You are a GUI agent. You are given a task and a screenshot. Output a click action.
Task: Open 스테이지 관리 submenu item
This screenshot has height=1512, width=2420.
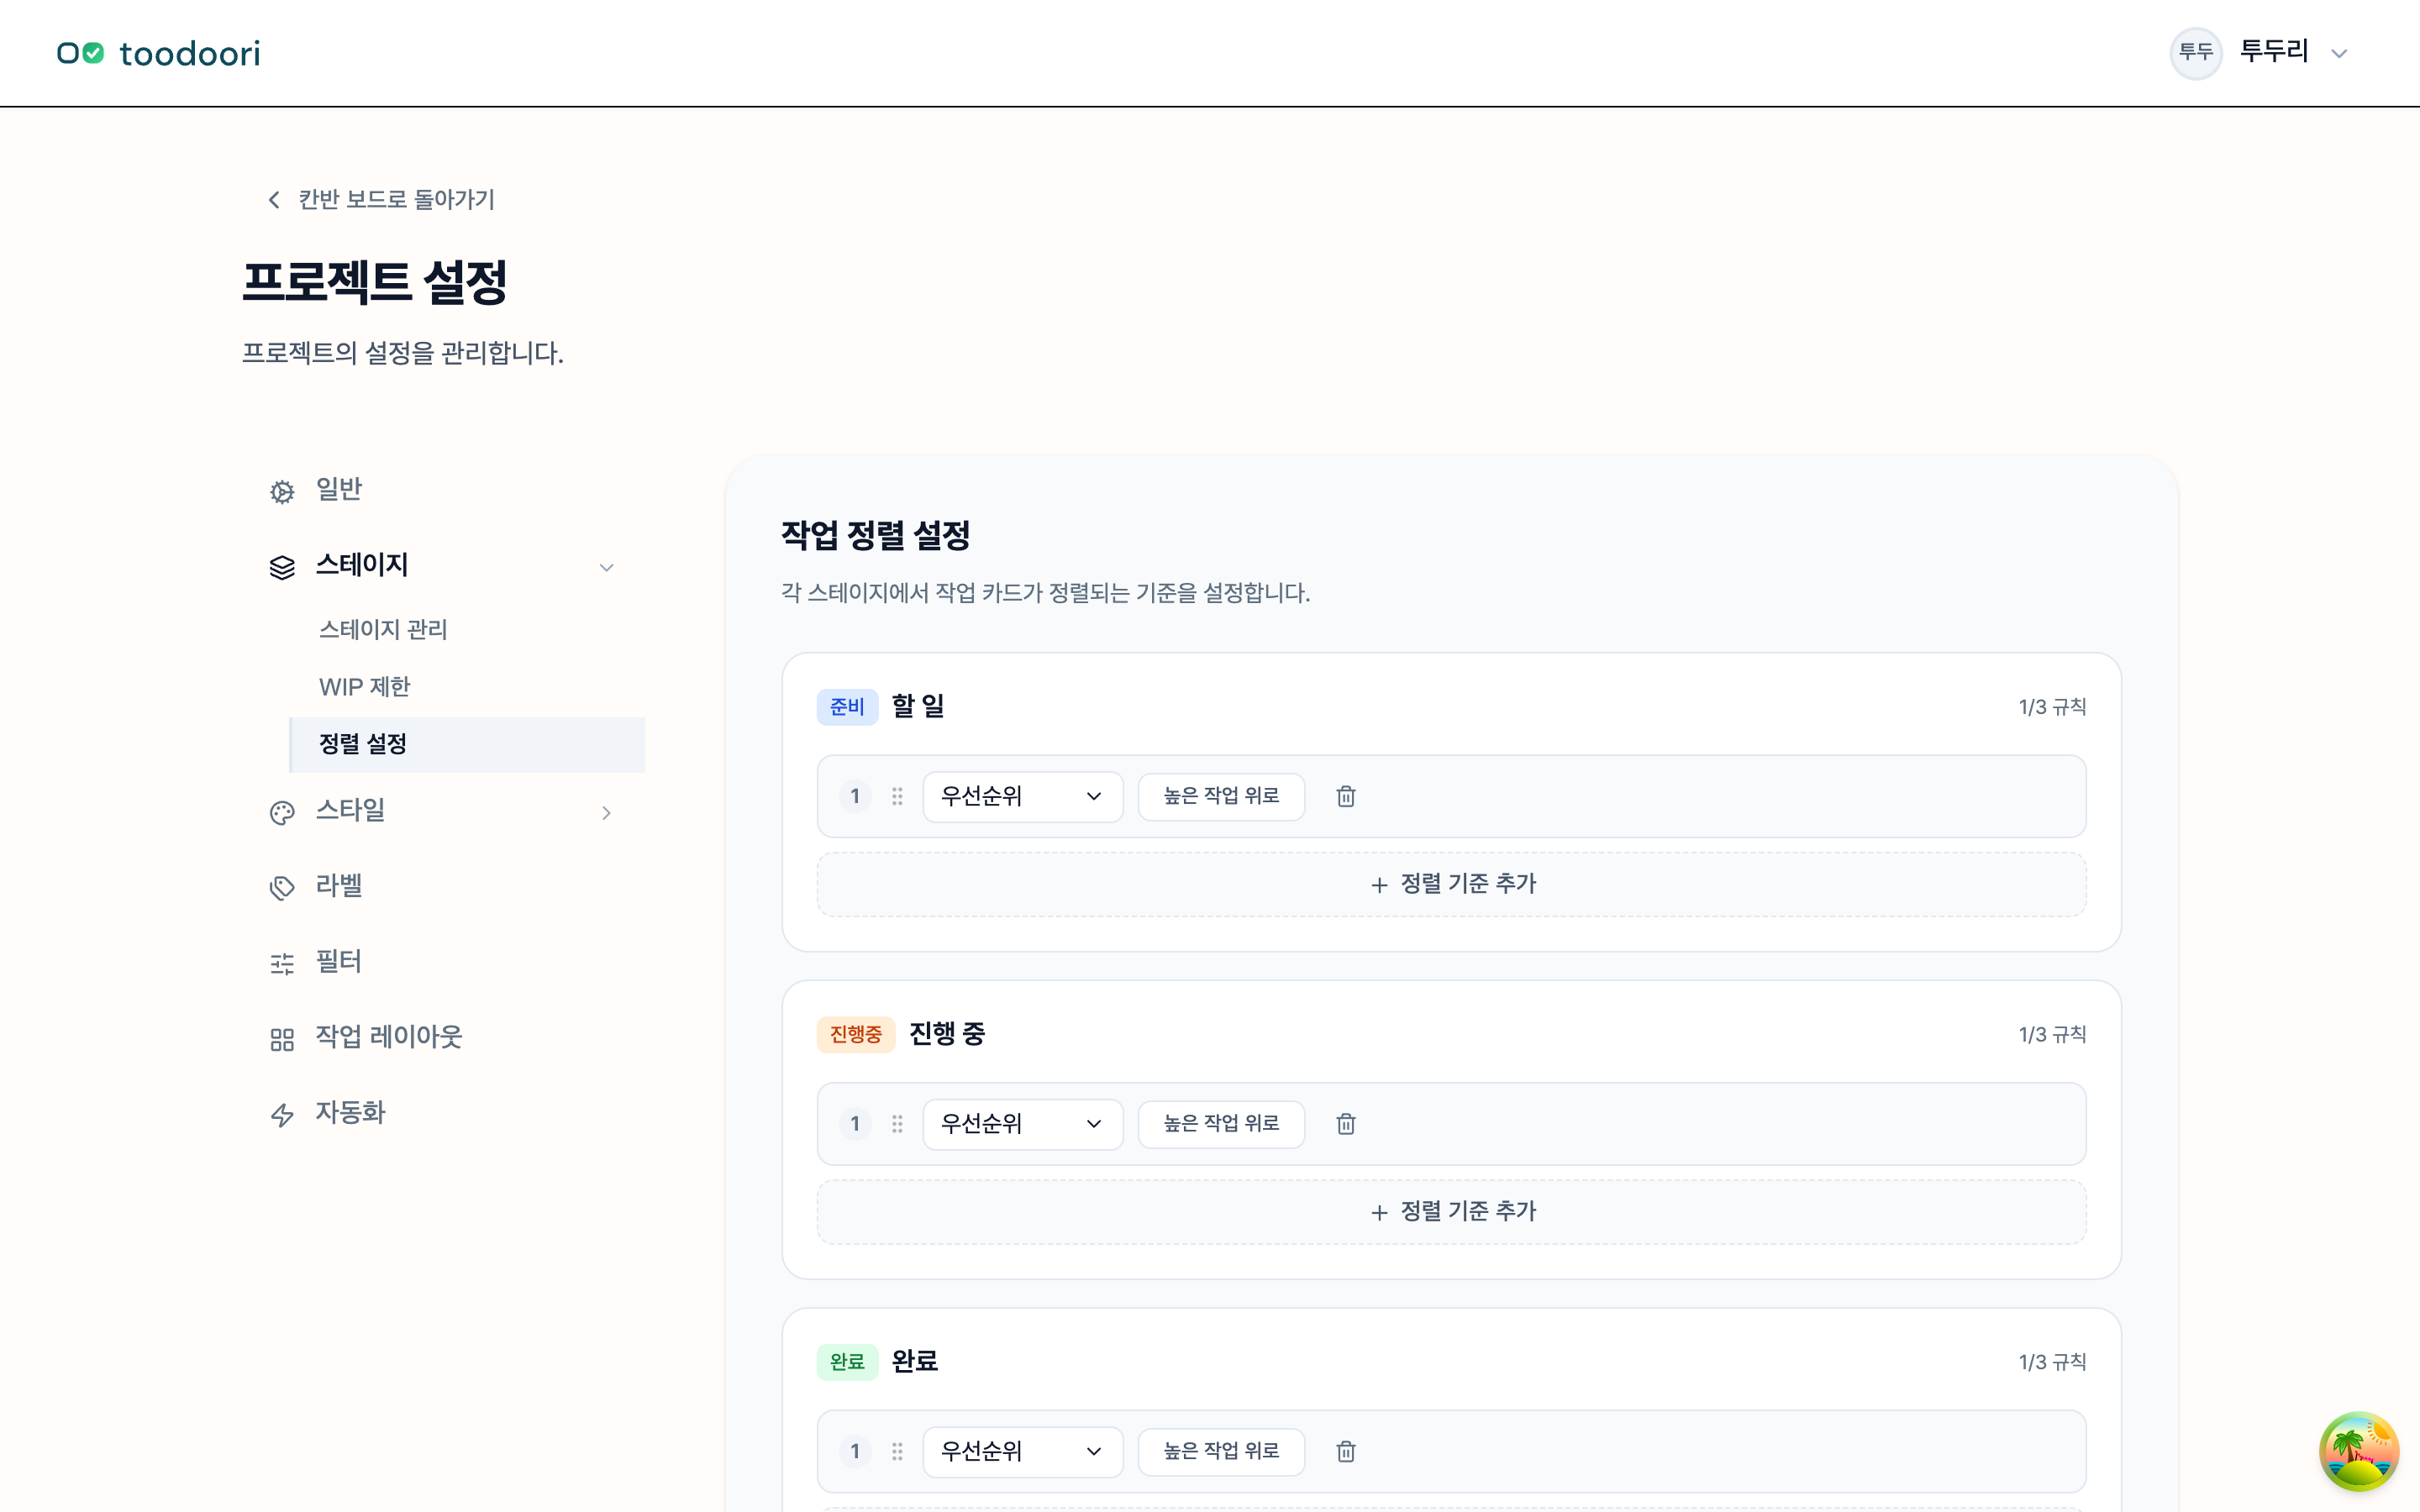(x=467, y=630)
